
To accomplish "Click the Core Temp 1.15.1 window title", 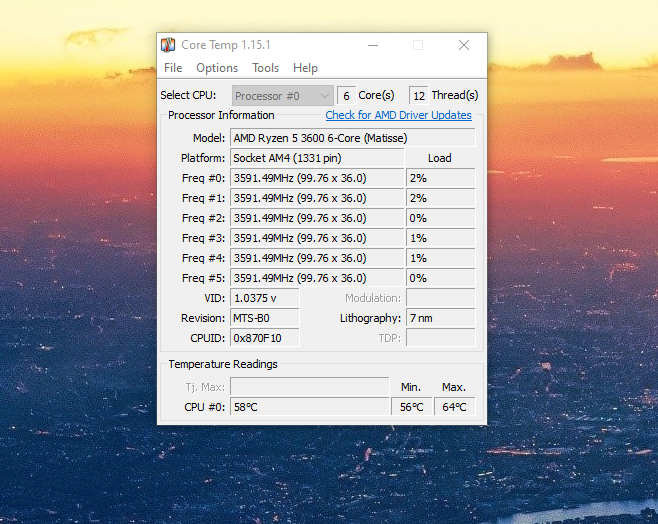I will [226, 45].
